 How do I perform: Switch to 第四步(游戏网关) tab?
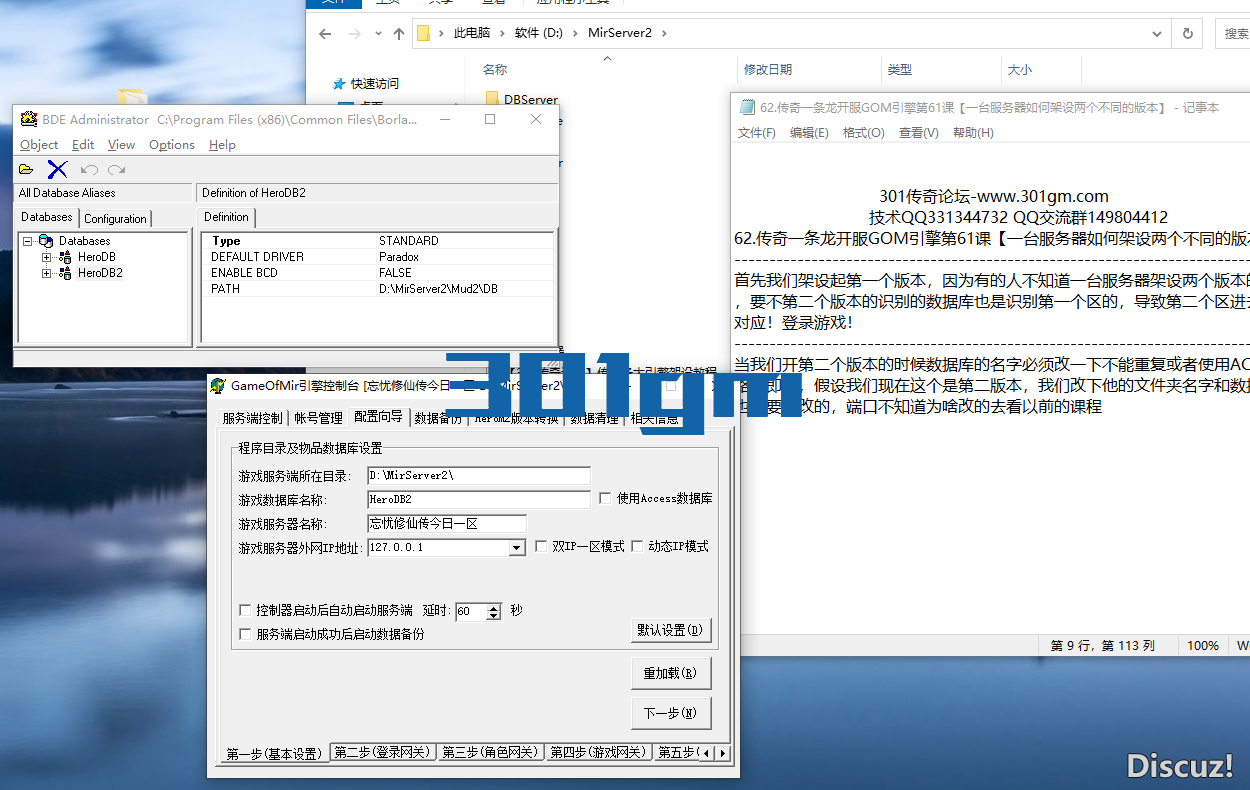599,752
